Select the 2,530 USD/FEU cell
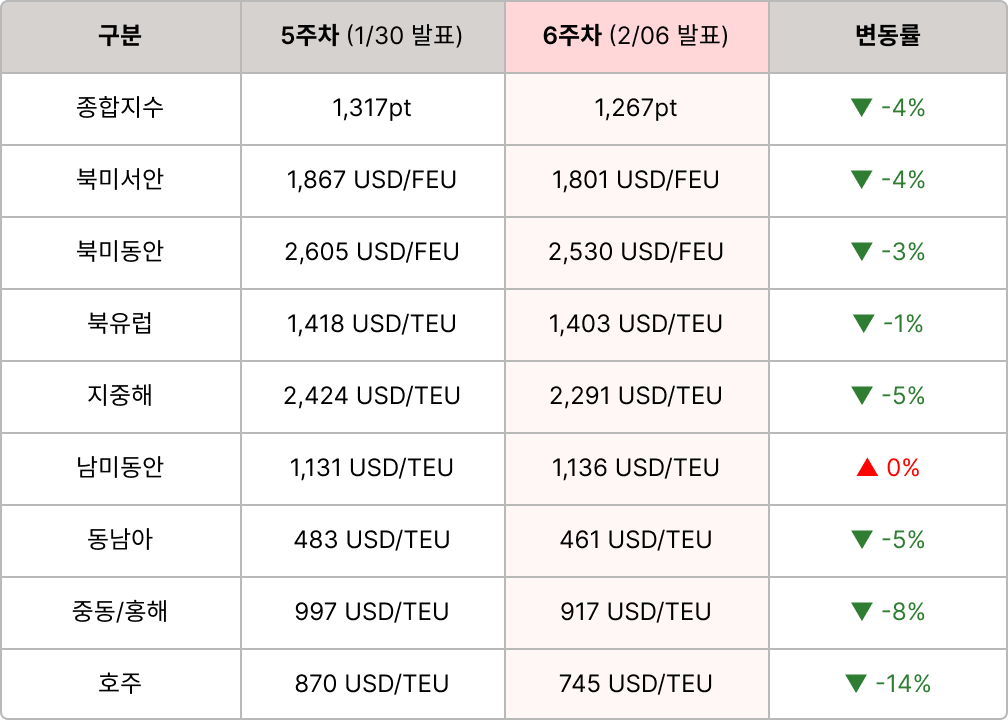The width and height of the screenshot is (1008, 720). 636,252
